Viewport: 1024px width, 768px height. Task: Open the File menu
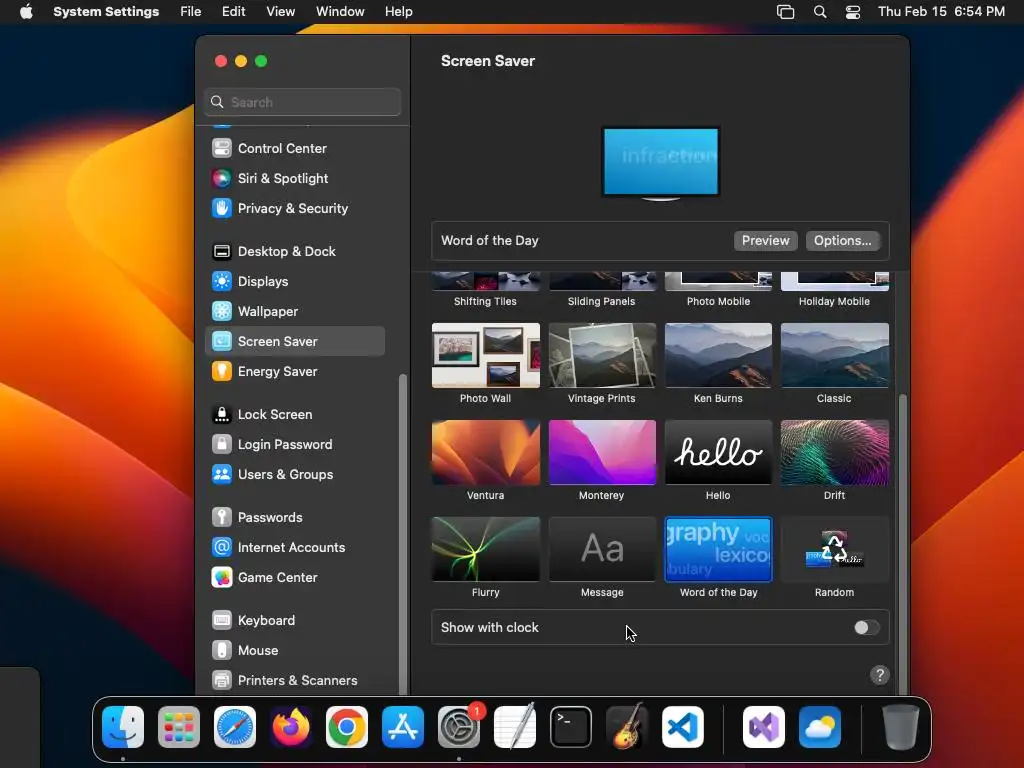[191, 12]
